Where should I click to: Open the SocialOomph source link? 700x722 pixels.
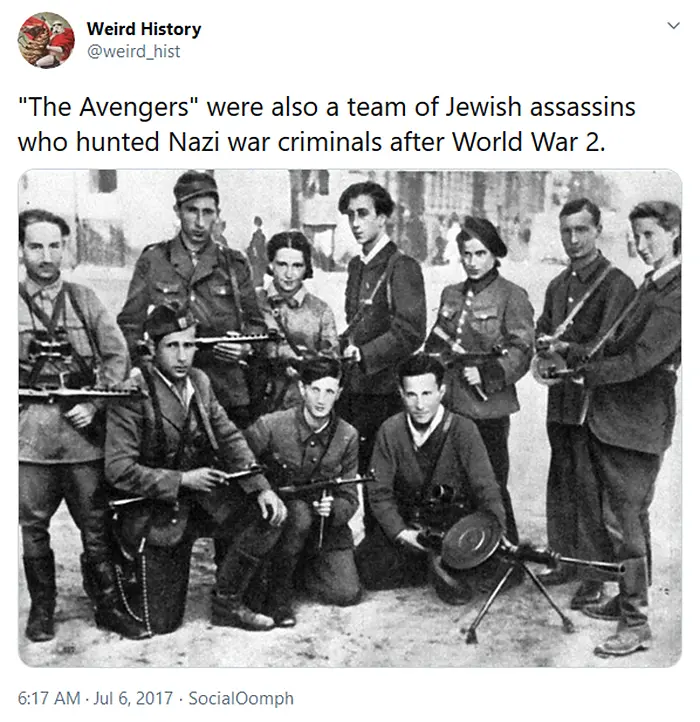click(241, 698)
